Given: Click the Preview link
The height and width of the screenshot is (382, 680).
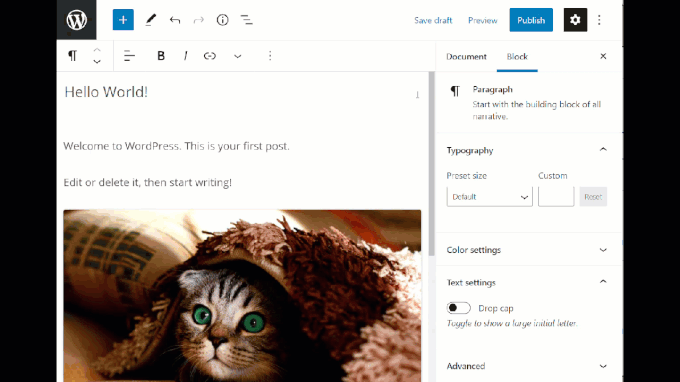Looking at the screenshot, I should click(x=483, y=20).
